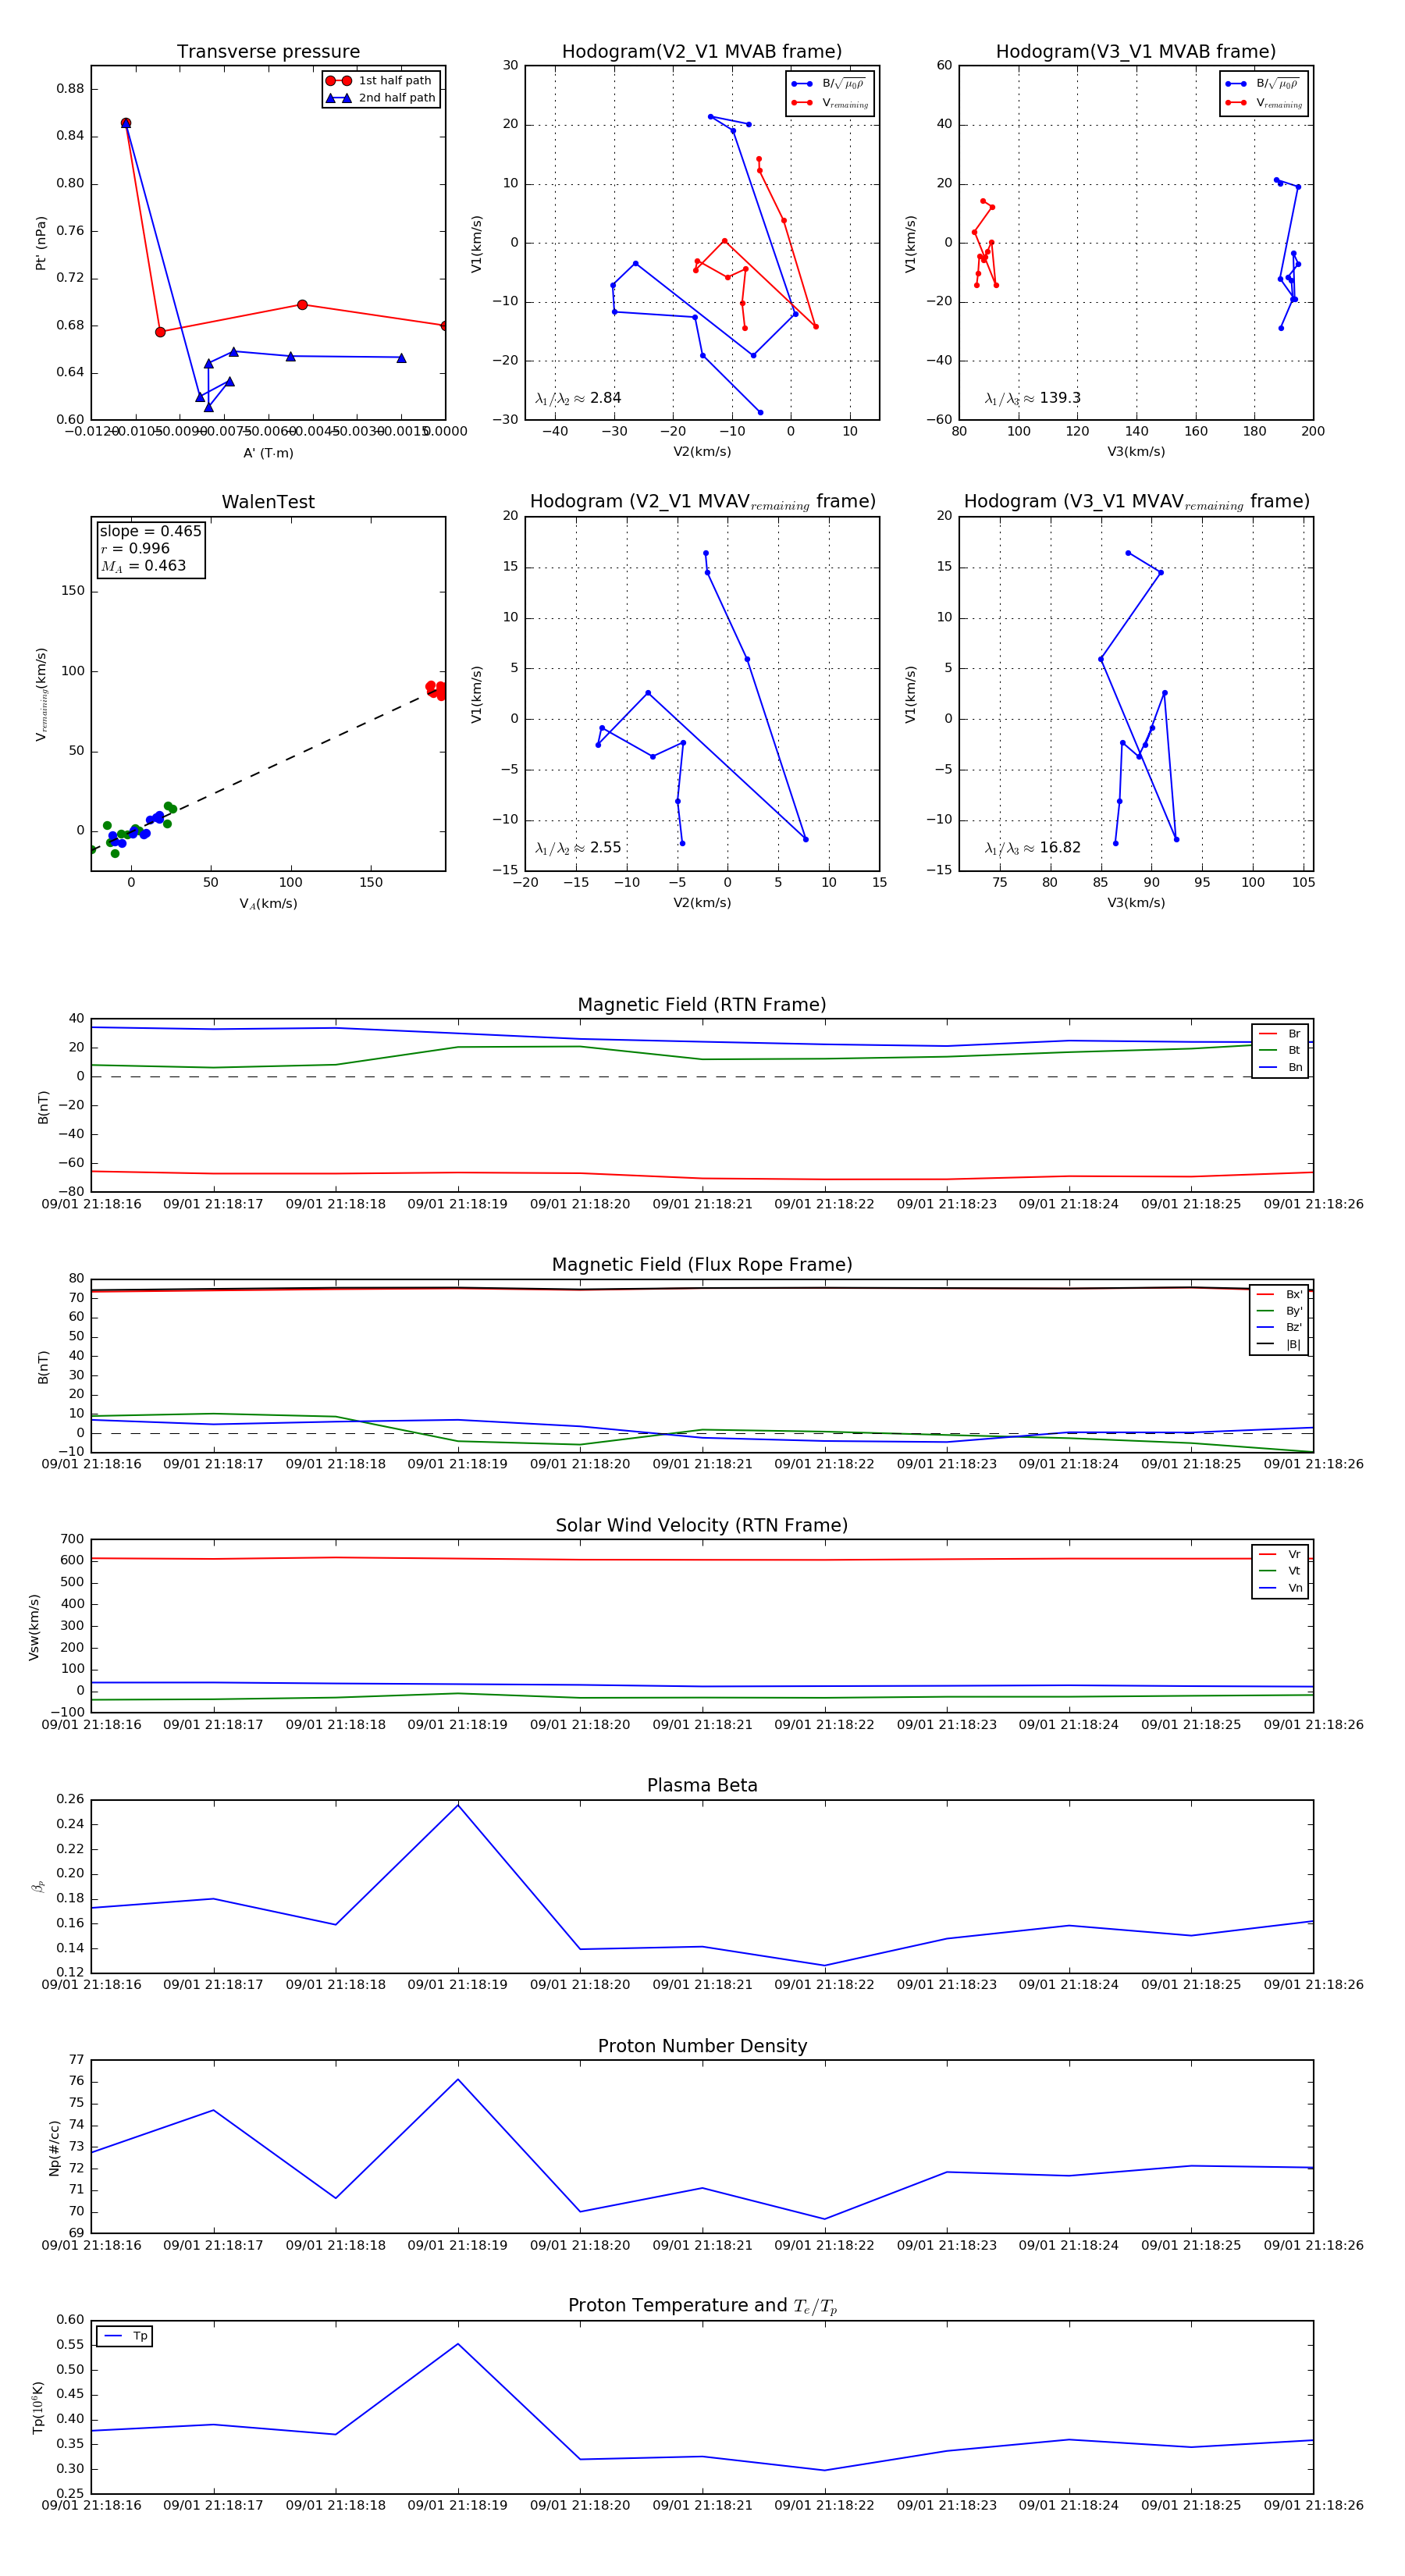Image resolution: width=1405 pixels, height=2576 pixels.
Task: Click the "Vsw(km/s)" y-axis label
Action: [x=34, y=1627]
